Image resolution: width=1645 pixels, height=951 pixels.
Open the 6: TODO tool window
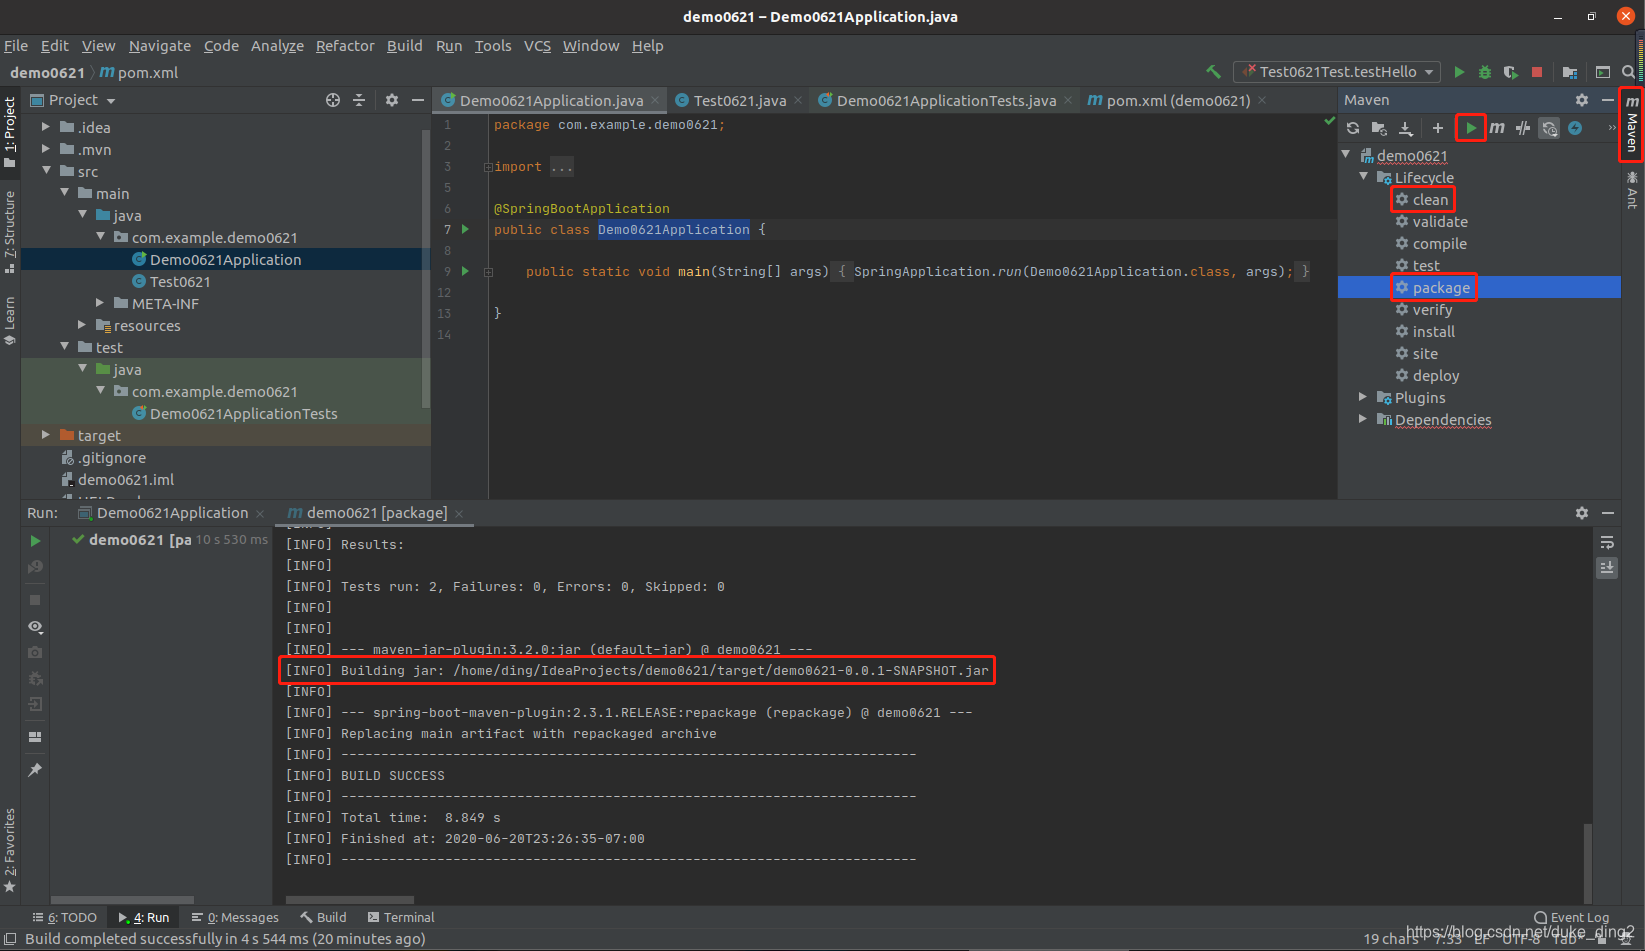[65, 917]
